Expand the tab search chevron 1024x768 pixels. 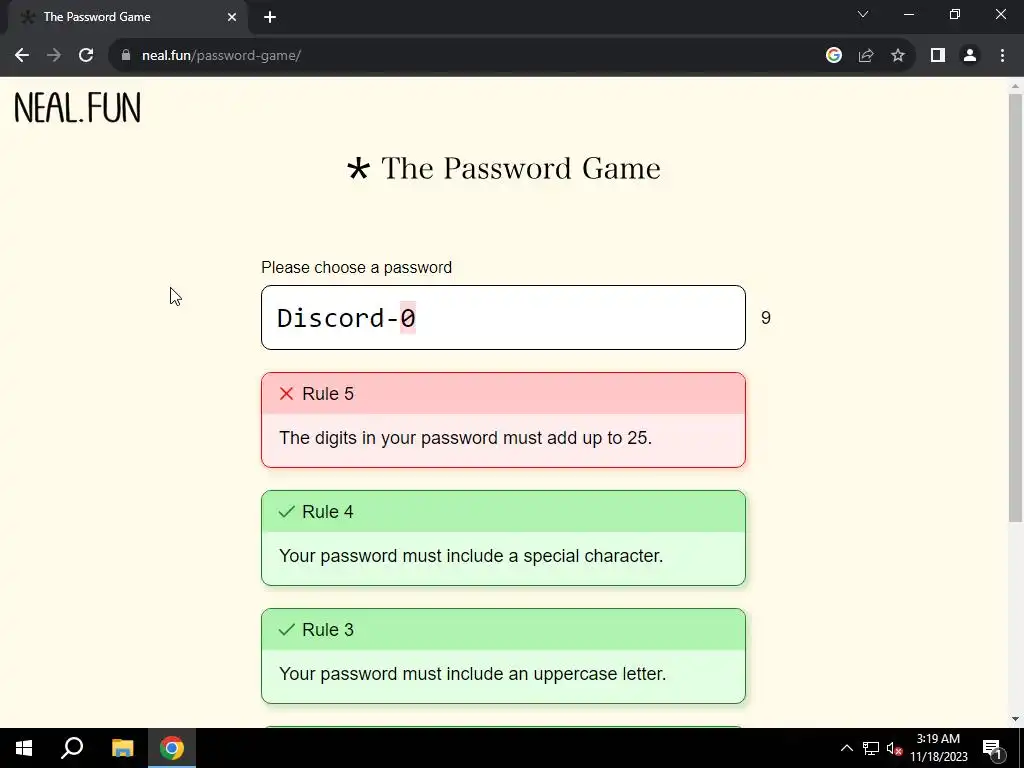click(x=863, y=14)
